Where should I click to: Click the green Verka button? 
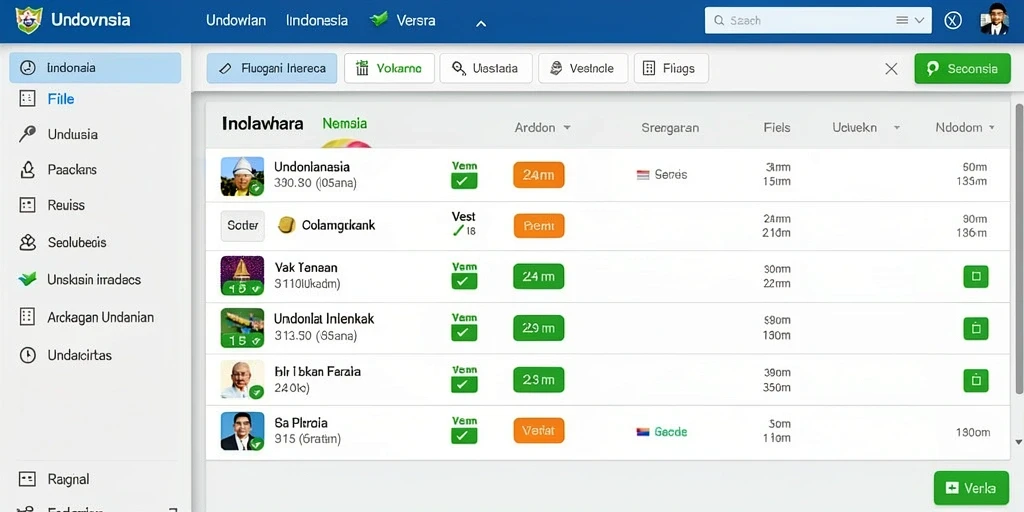pos(971,488)
